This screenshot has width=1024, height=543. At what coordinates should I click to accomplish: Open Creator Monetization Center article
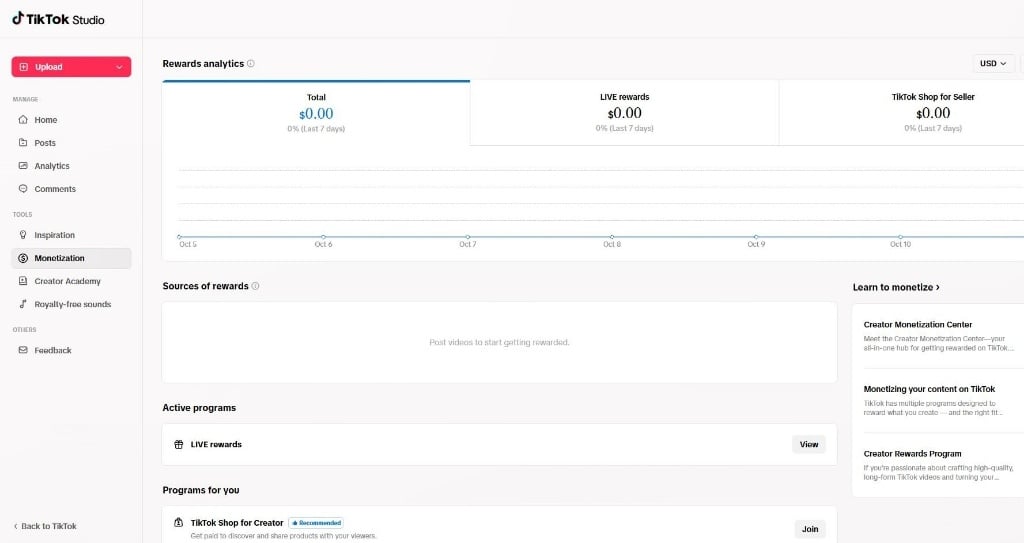pyautogui.click(x=938, y=336)
